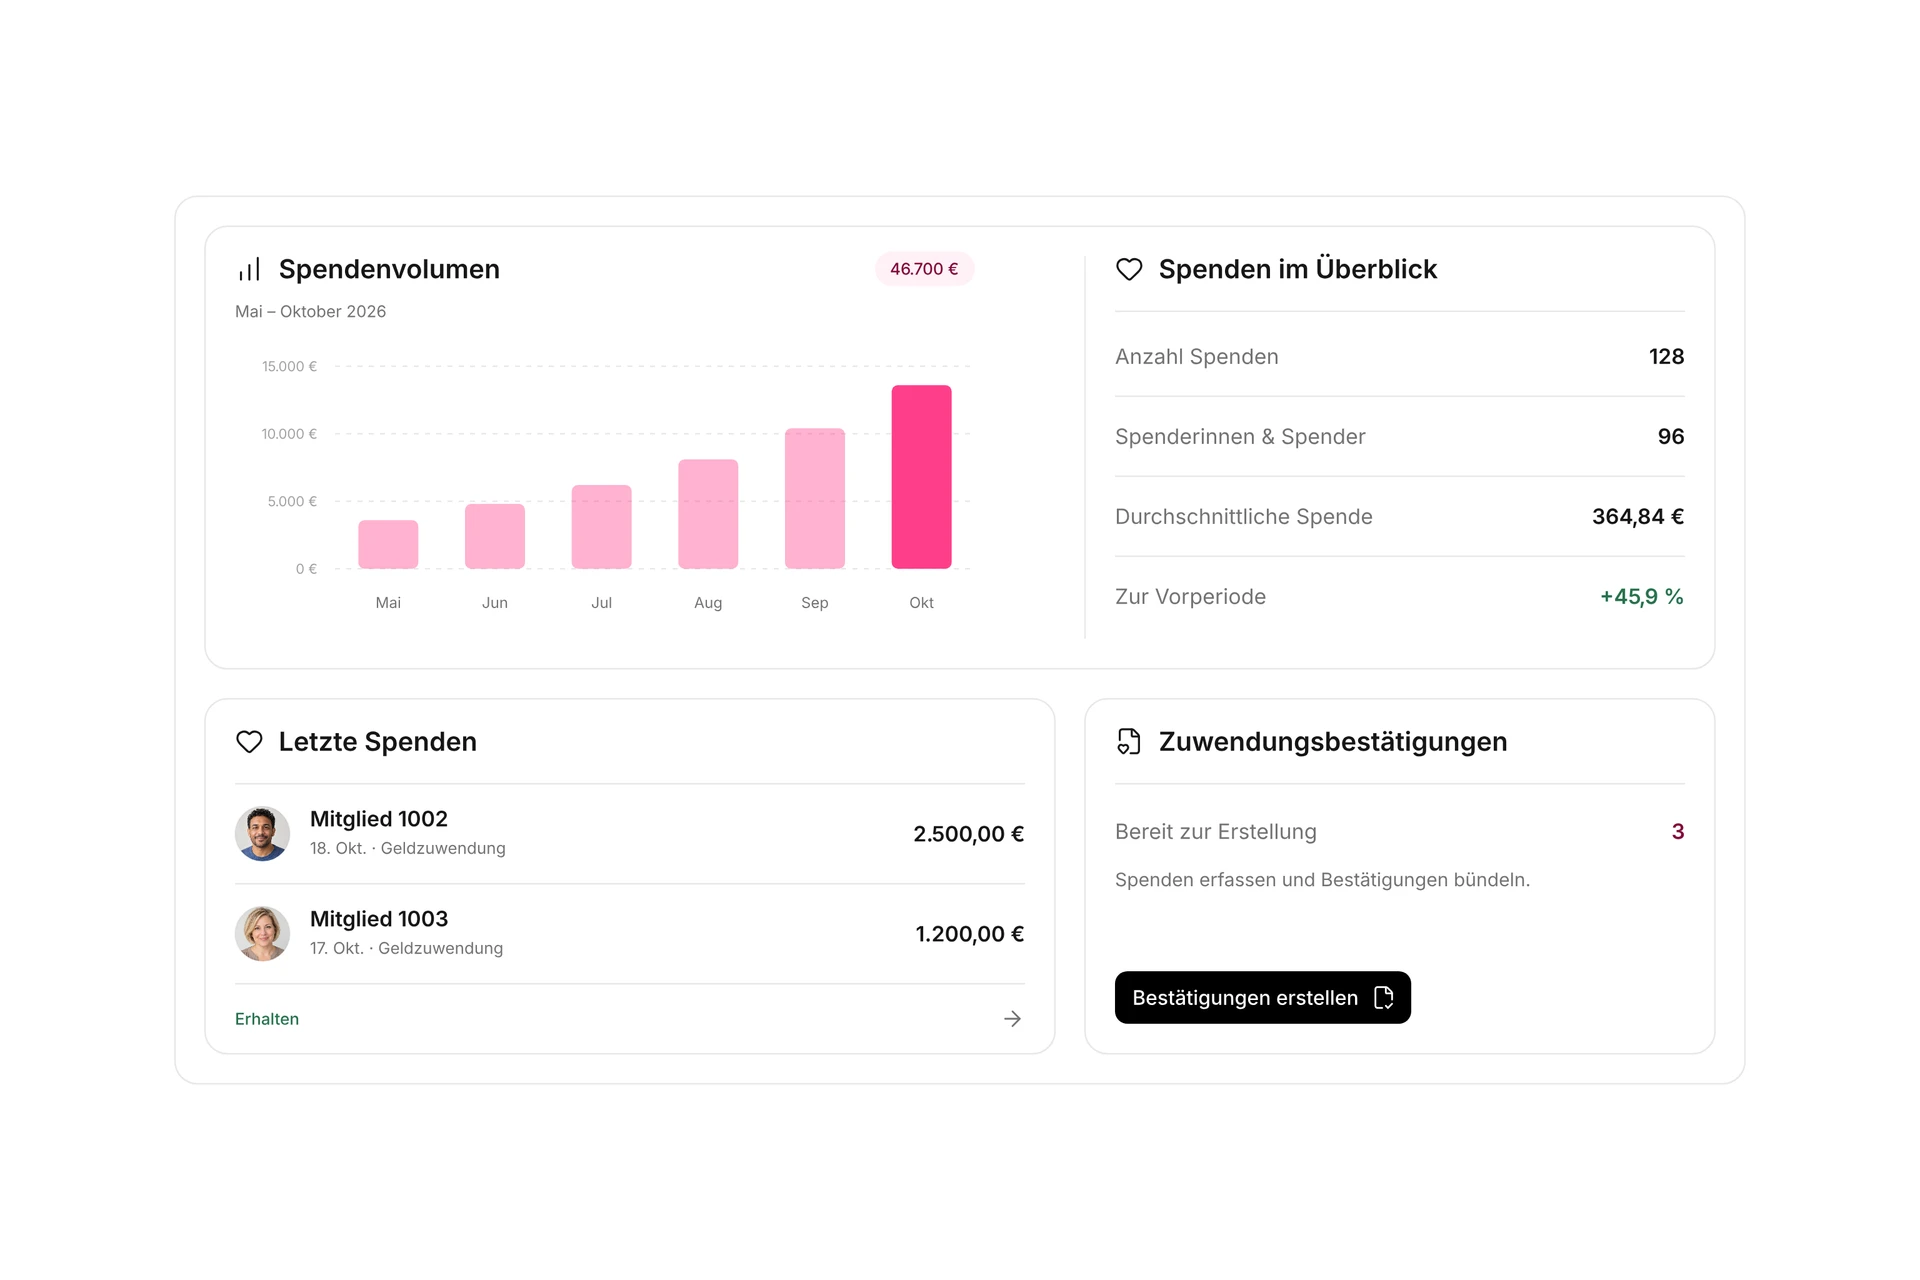Select the Sep bar in the chart

tap(815, 499)
